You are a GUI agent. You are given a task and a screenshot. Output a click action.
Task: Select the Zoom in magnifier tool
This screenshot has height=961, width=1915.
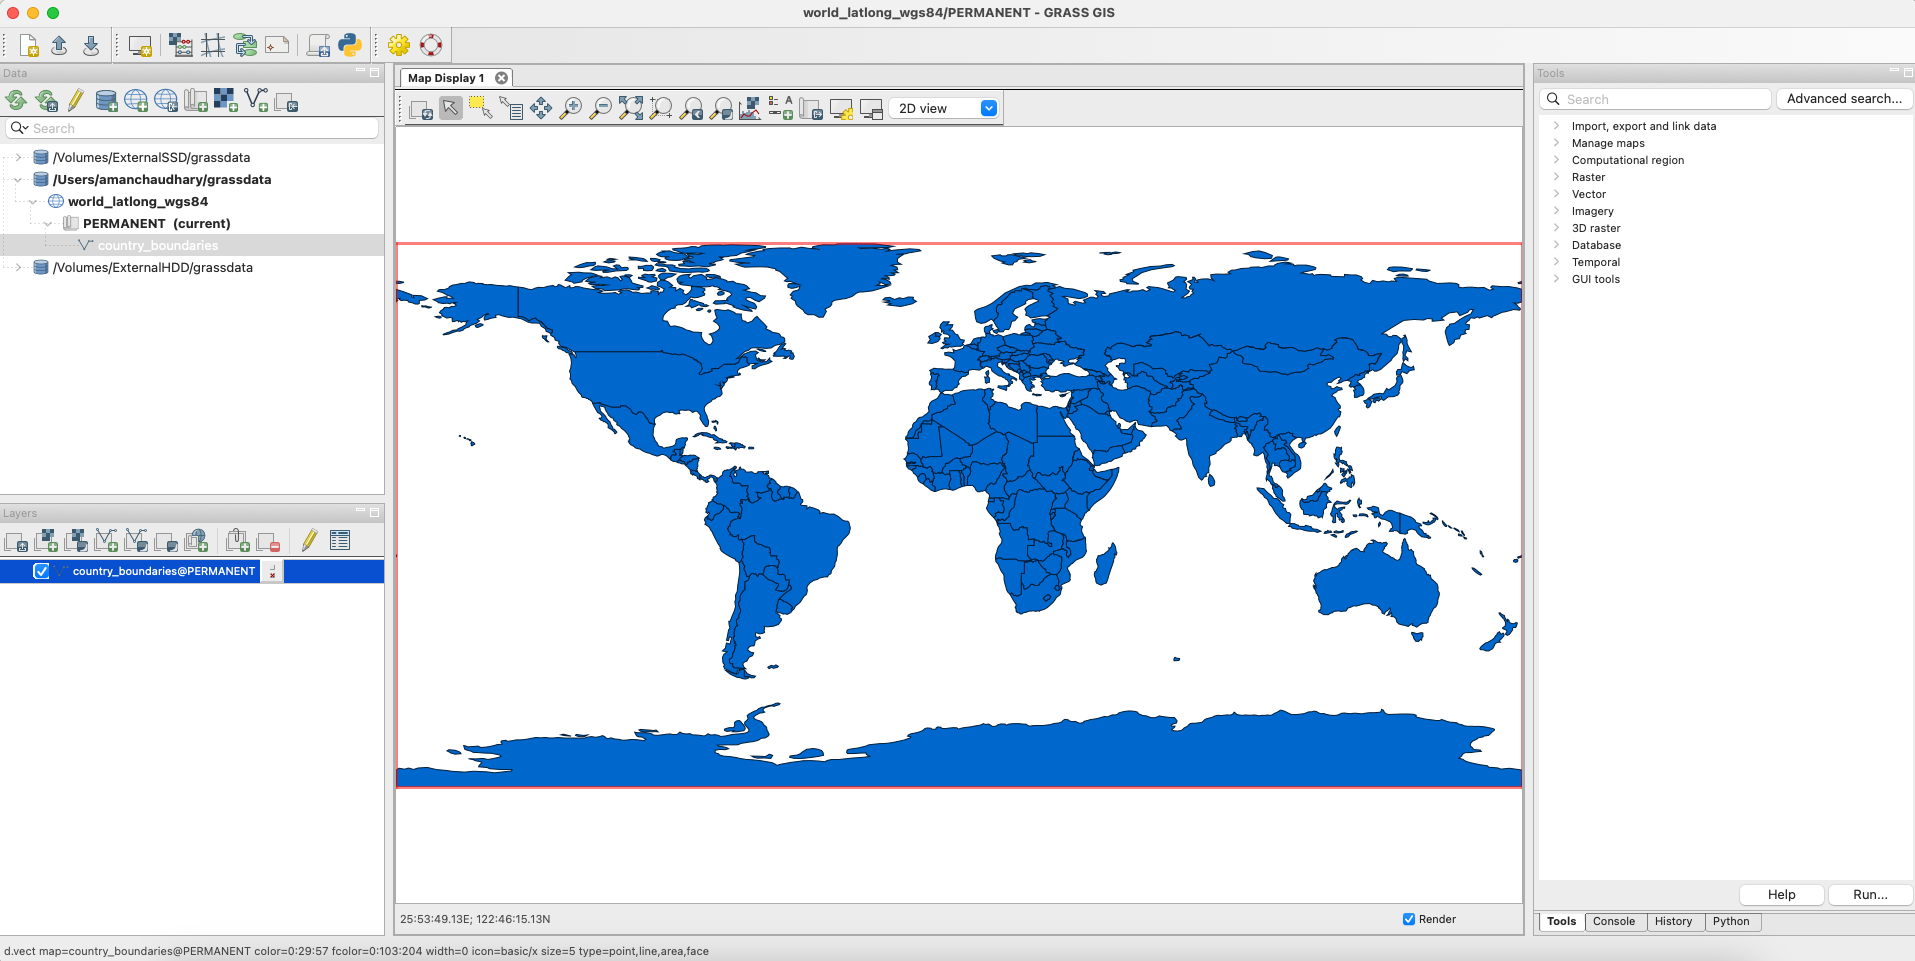[x=571, y=109]
